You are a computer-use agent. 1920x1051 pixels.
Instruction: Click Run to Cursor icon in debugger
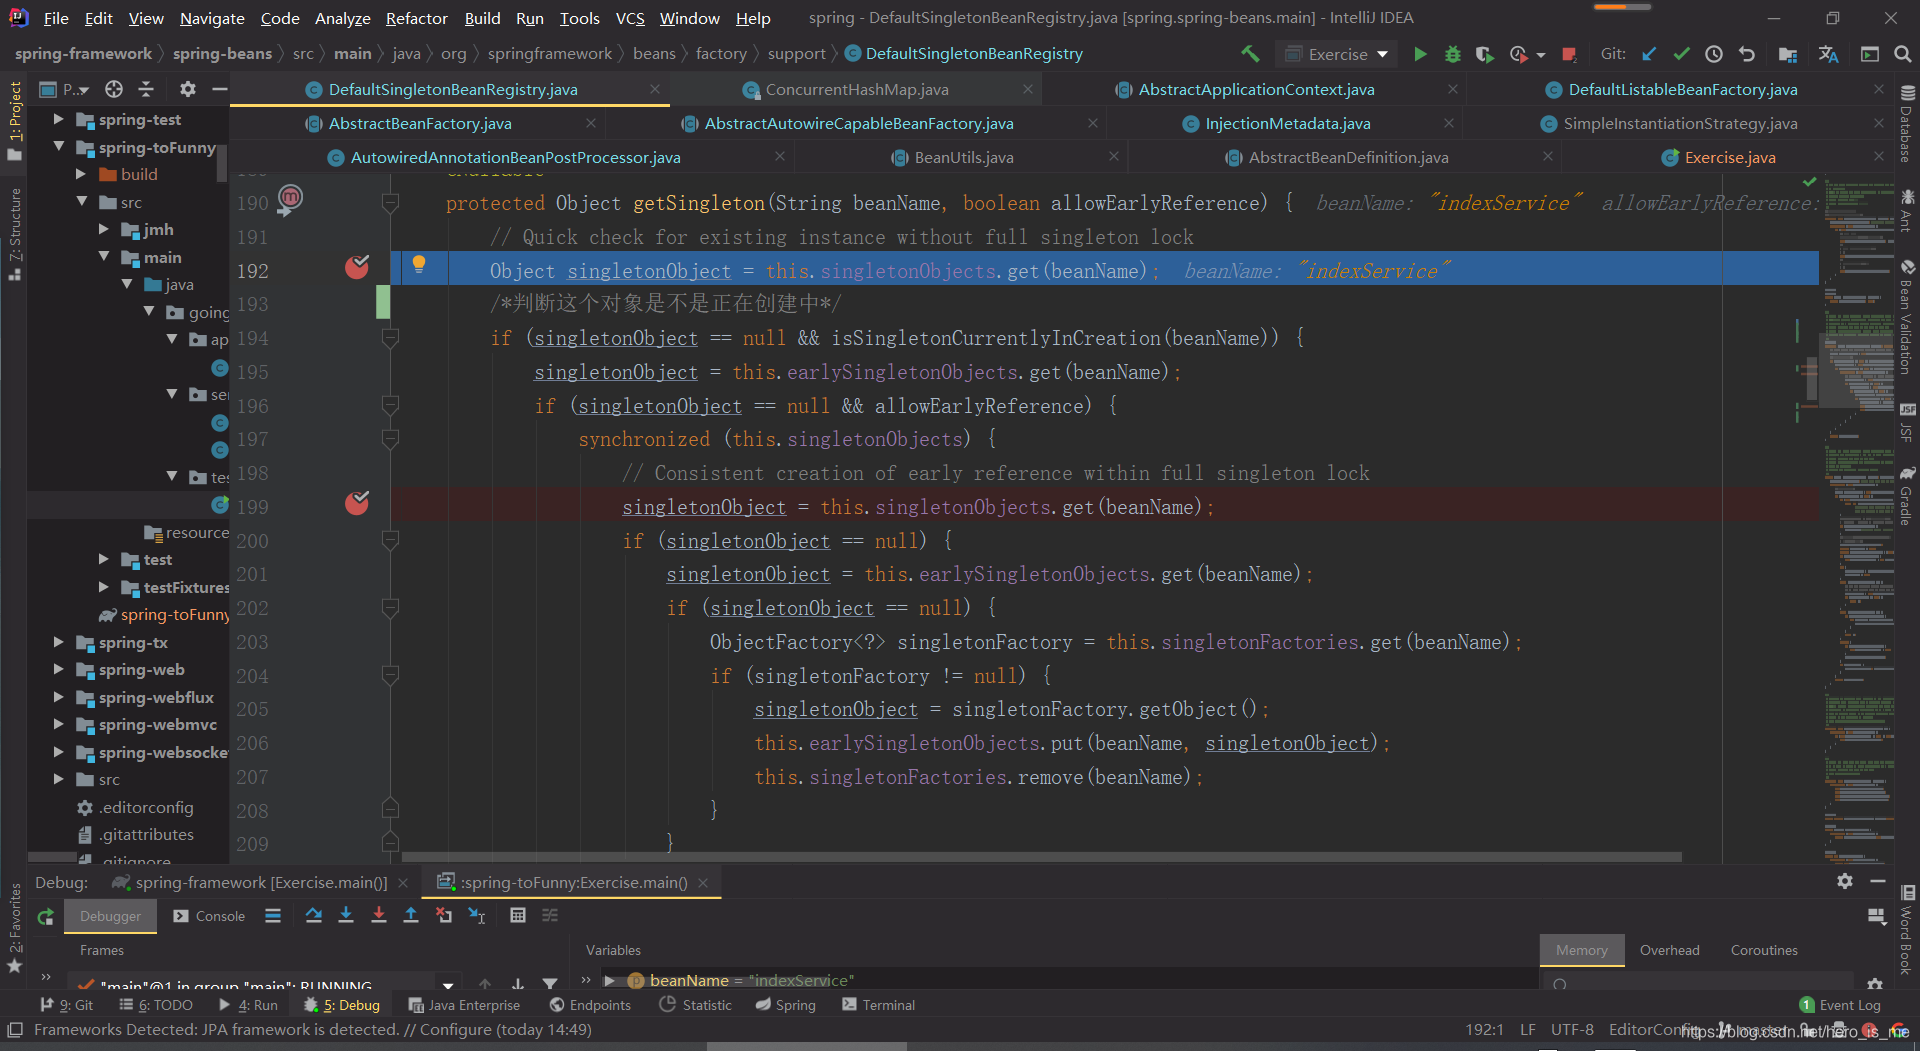477,915
